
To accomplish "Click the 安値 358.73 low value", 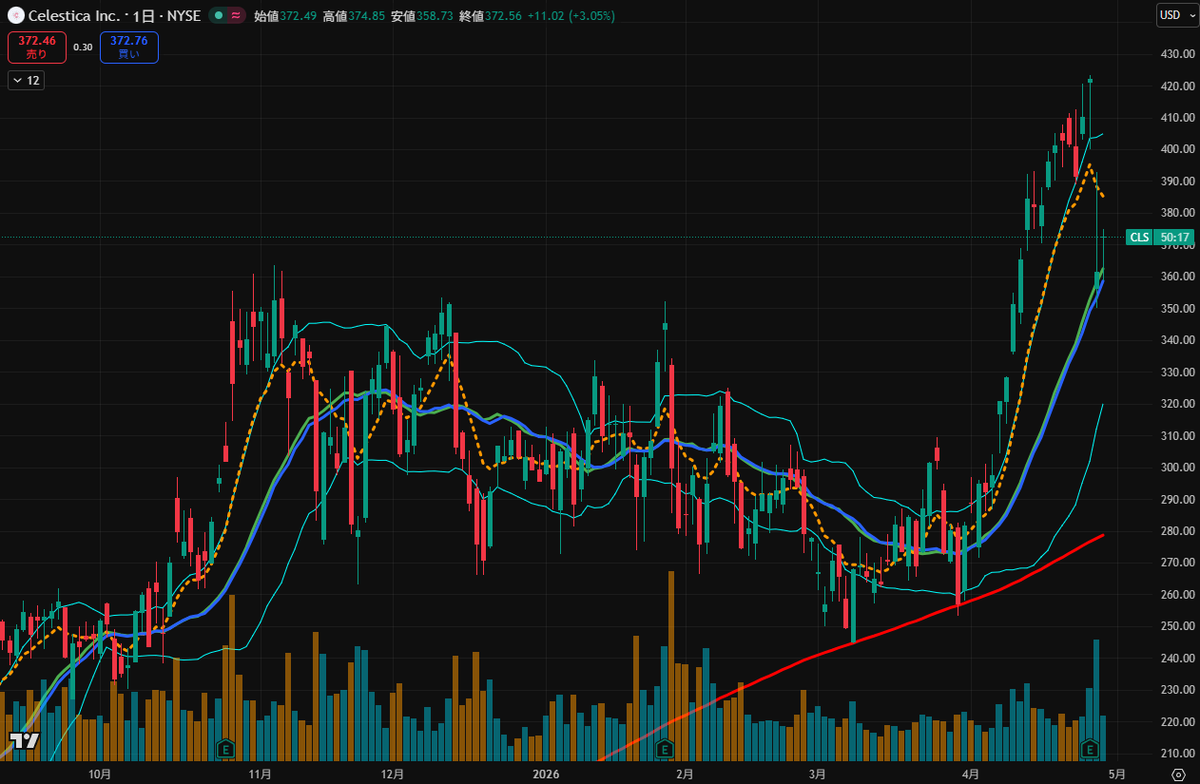I will click(420, 16).
